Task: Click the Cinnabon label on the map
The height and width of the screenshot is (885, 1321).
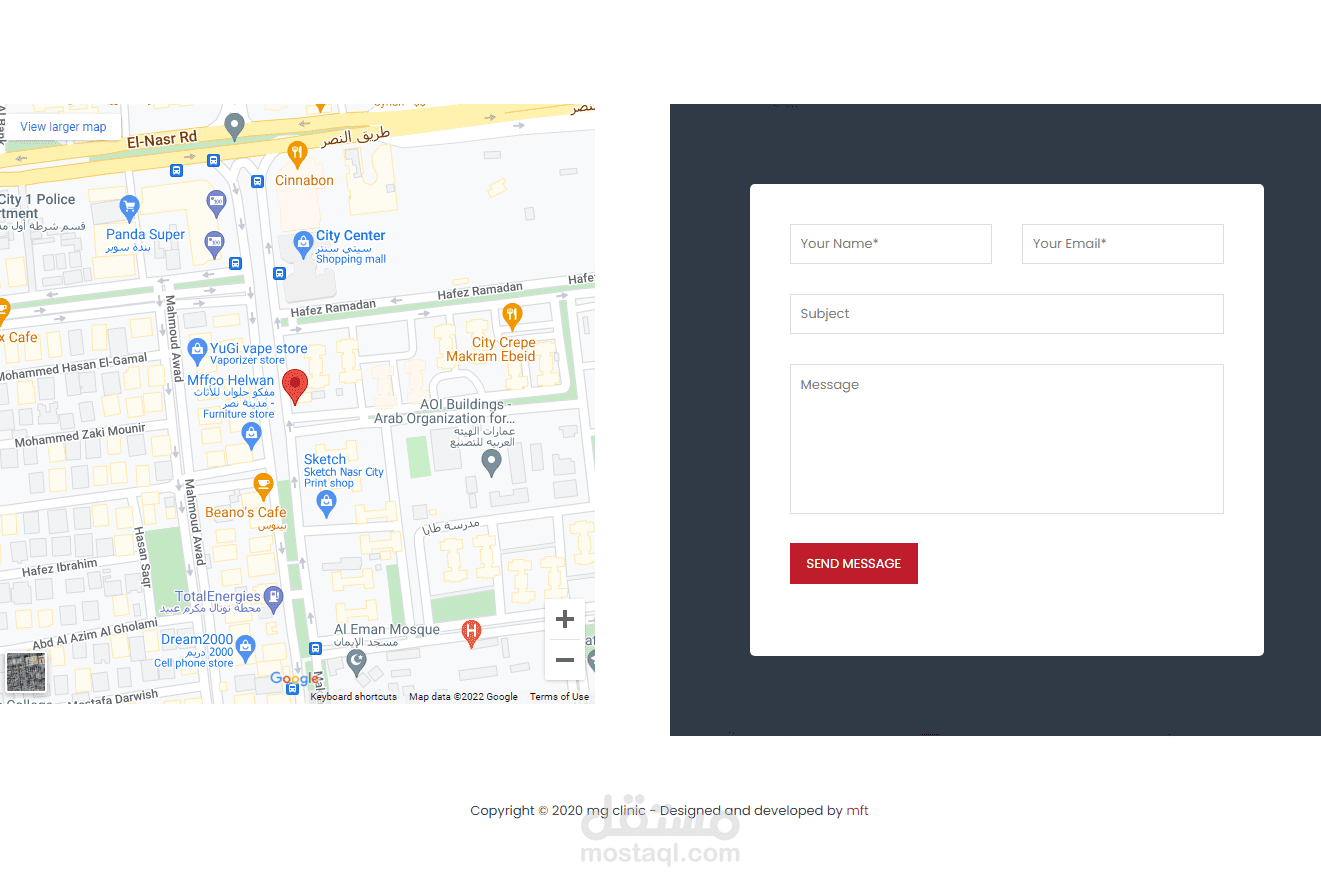Action: click(305, 181)
